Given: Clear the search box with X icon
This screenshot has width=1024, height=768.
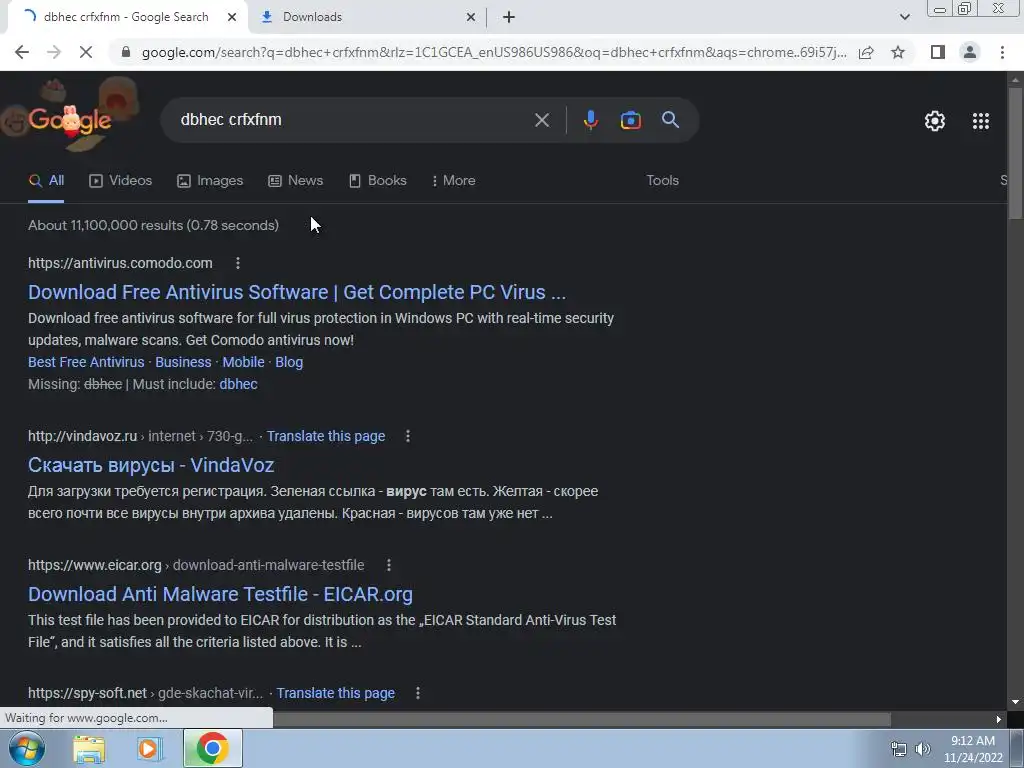Looking at the screenshot, I should 541,120.
